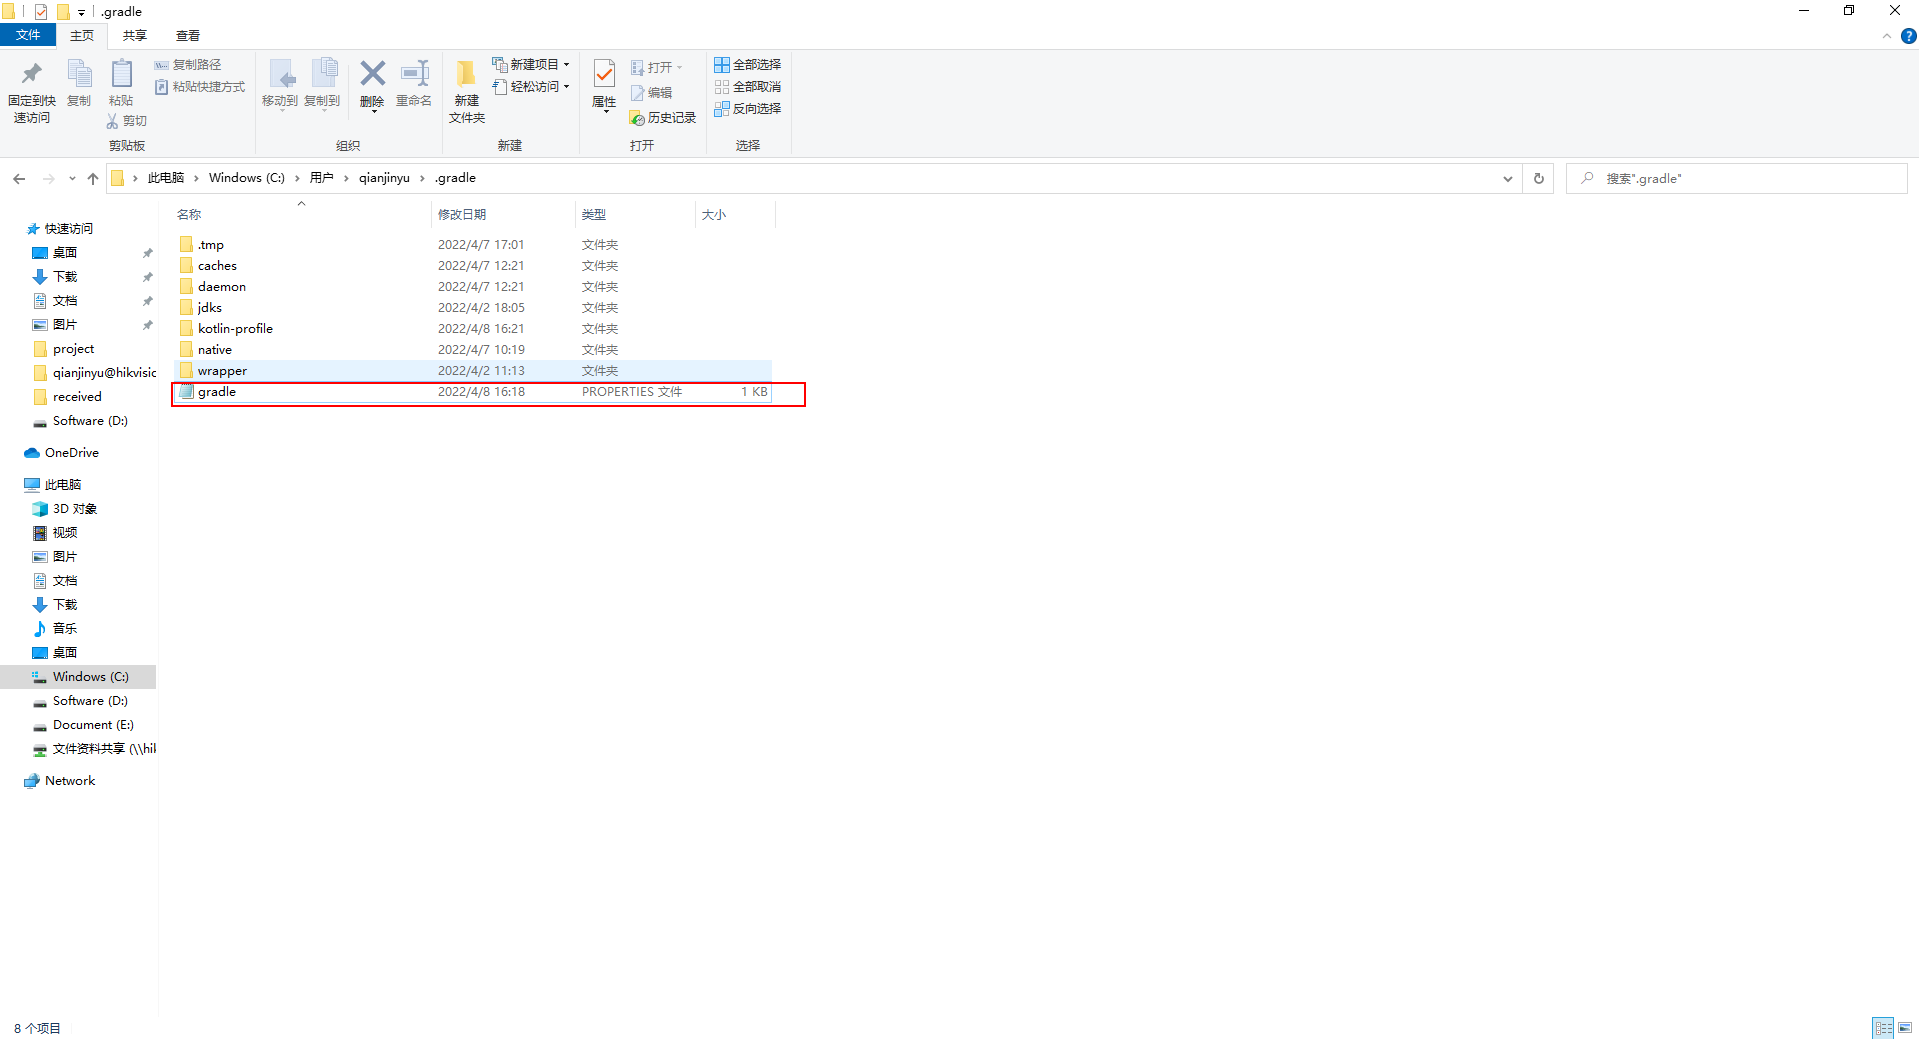Switch to details view in status bar
Viewport: 1919px width, 1039px height.
point(1884,1027)
